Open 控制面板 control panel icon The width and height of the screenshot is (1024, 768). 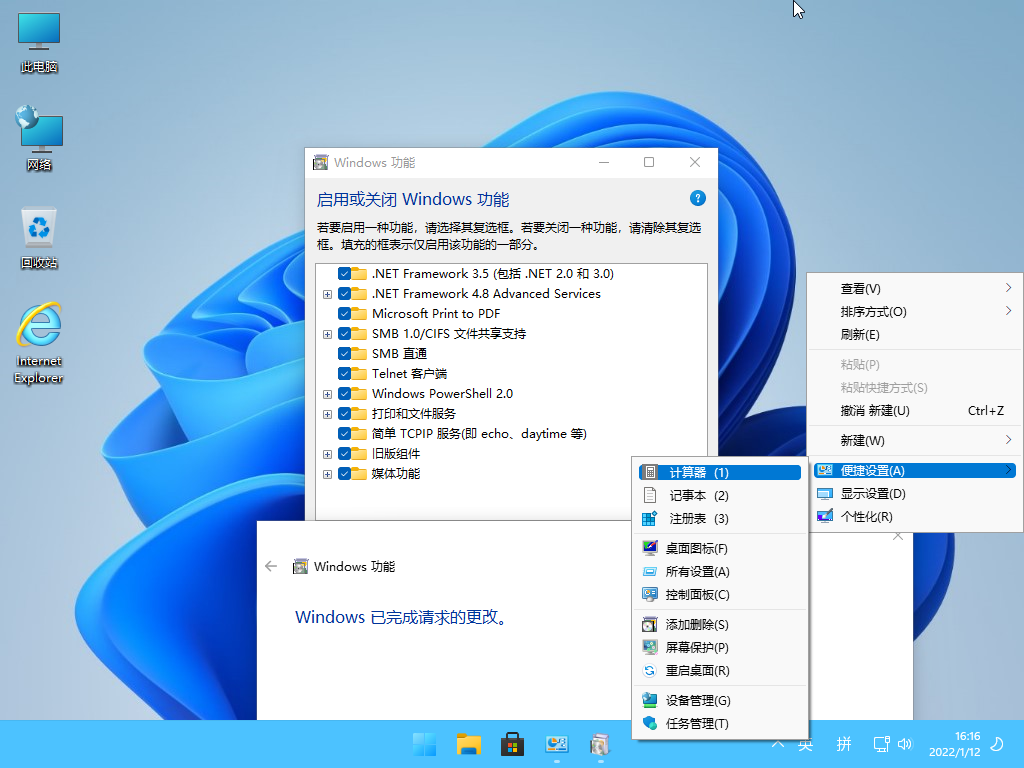(x=650, y=594)
